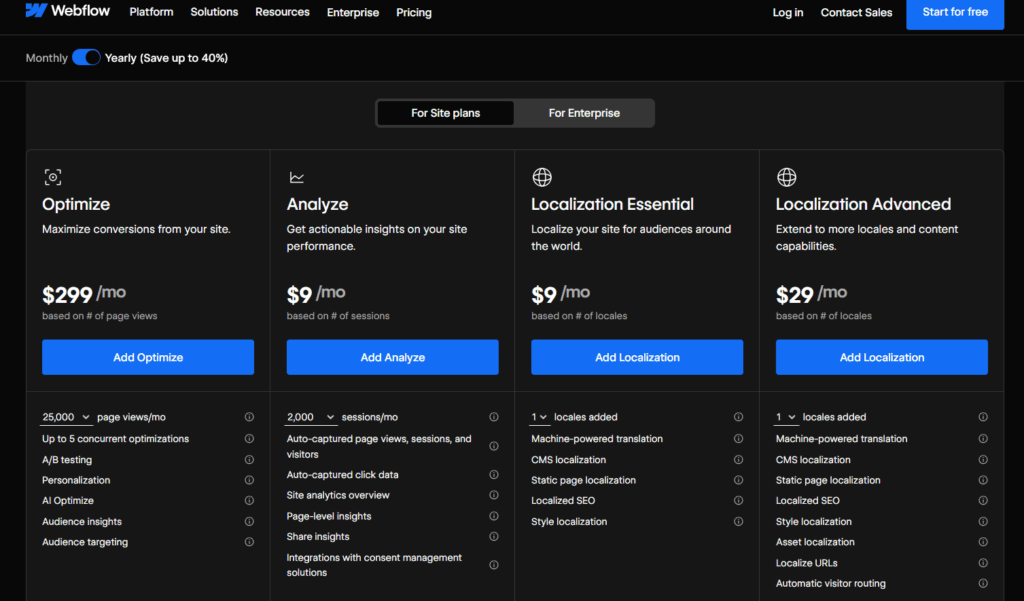Screen dimensions: 1024x601
Task: Show info for consent management integrations
Action: (494, 565)
